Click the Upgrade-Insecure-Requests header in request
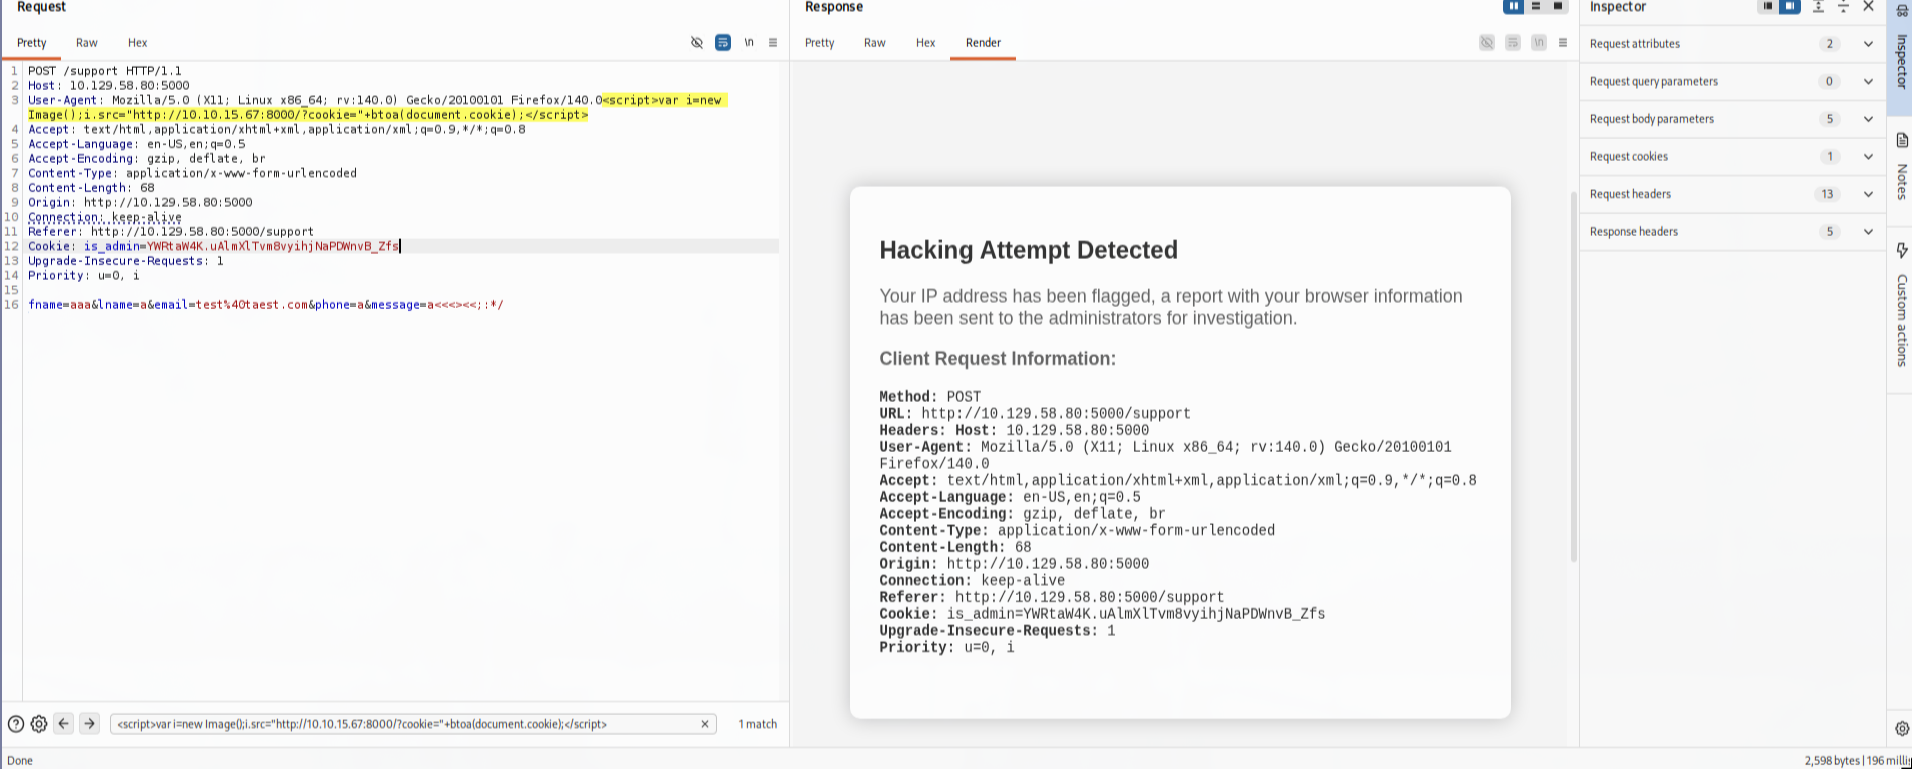Viewport: 1912px width, 769px height. pyautogui.click(x=126, y=261)
